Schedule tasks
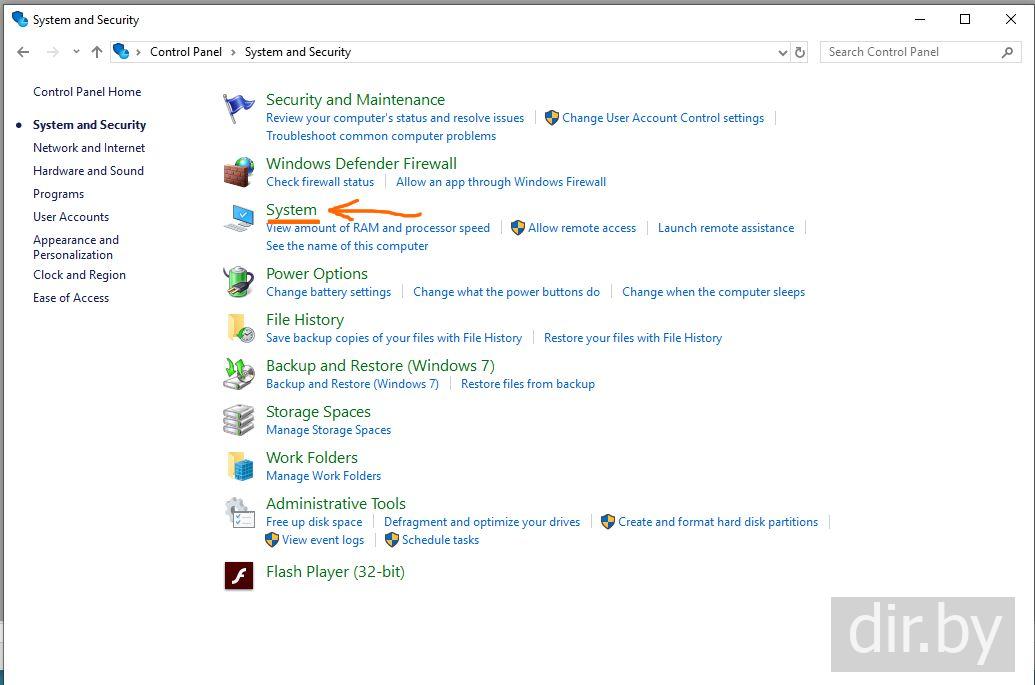Viewport: 1035px width, 685px height. click(440, 540)
